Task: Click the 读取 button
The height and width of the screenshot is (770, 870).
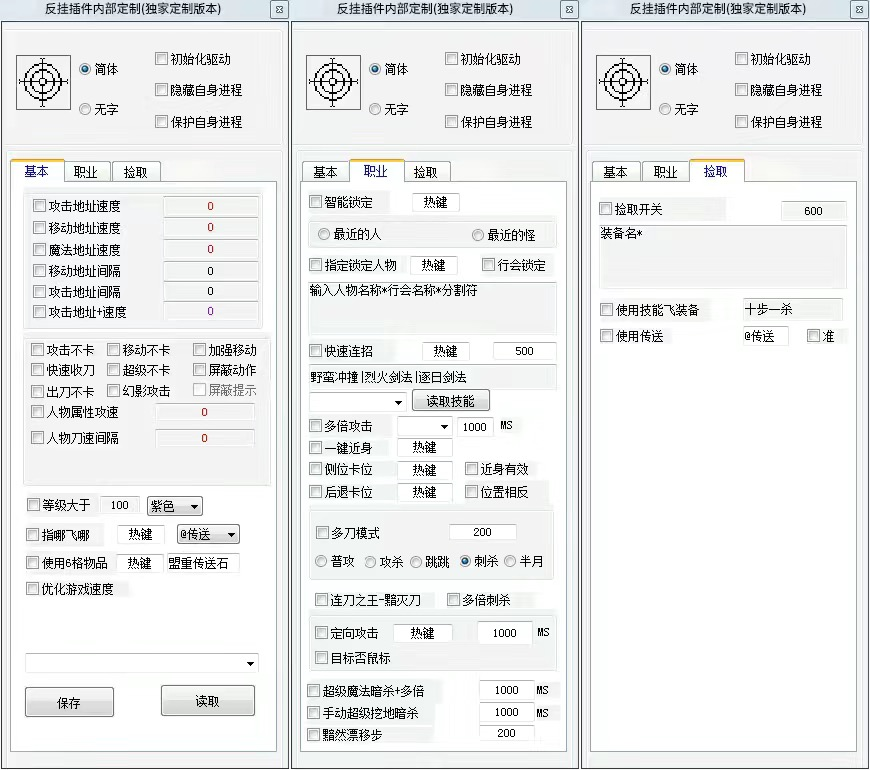Action: [208, 701]
